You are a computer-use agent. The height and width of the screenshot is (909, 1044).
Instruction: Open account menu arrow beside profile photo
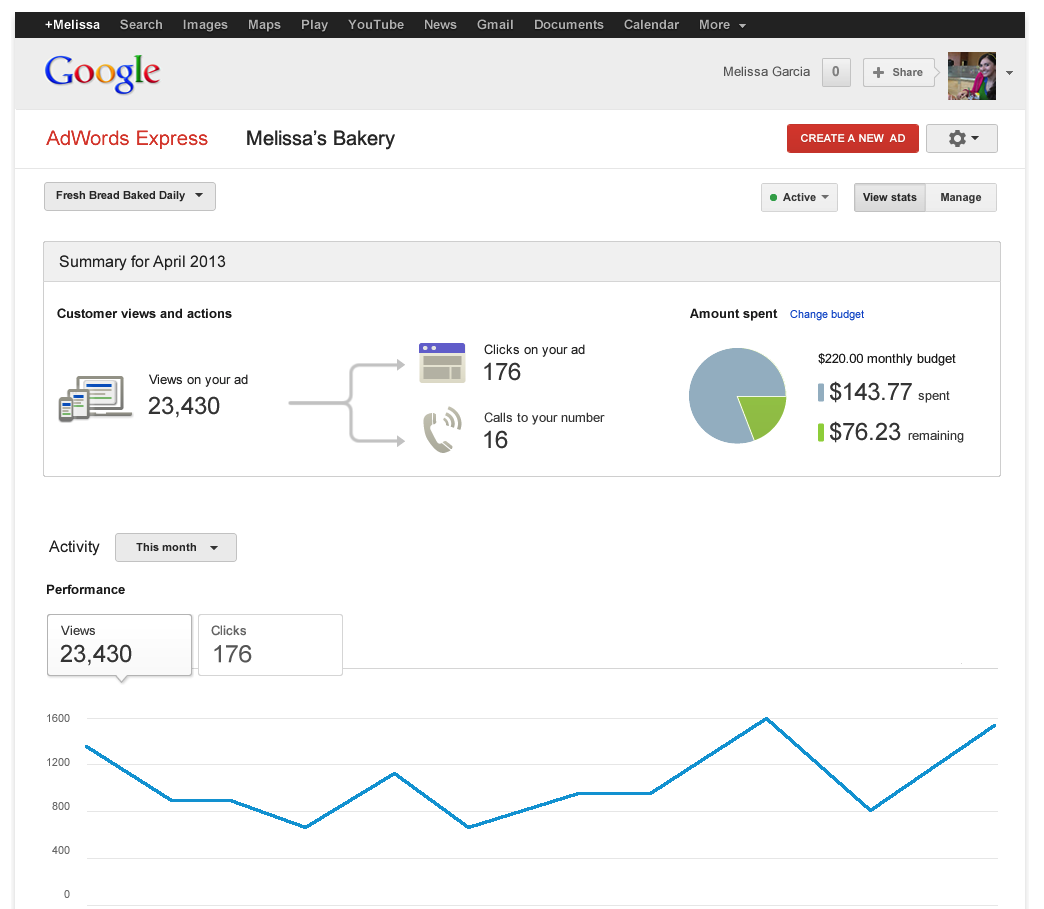tap(1009, 73)
